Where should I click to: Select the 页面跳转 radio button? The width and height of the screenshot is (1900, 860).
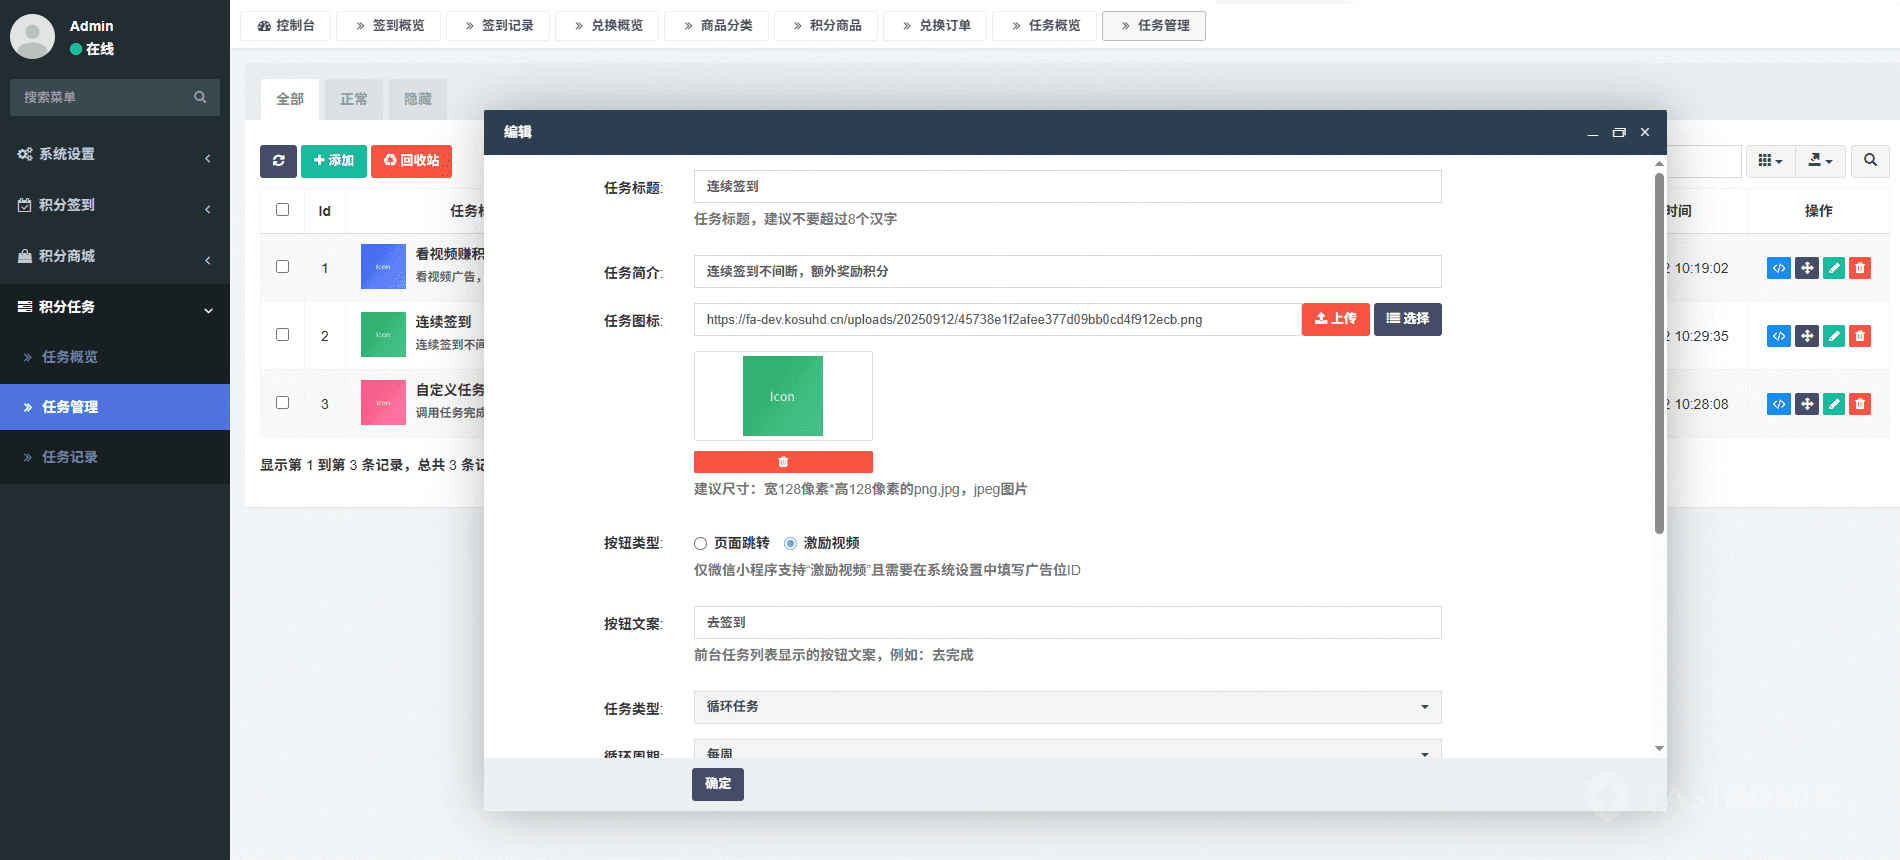click(701, 544)
